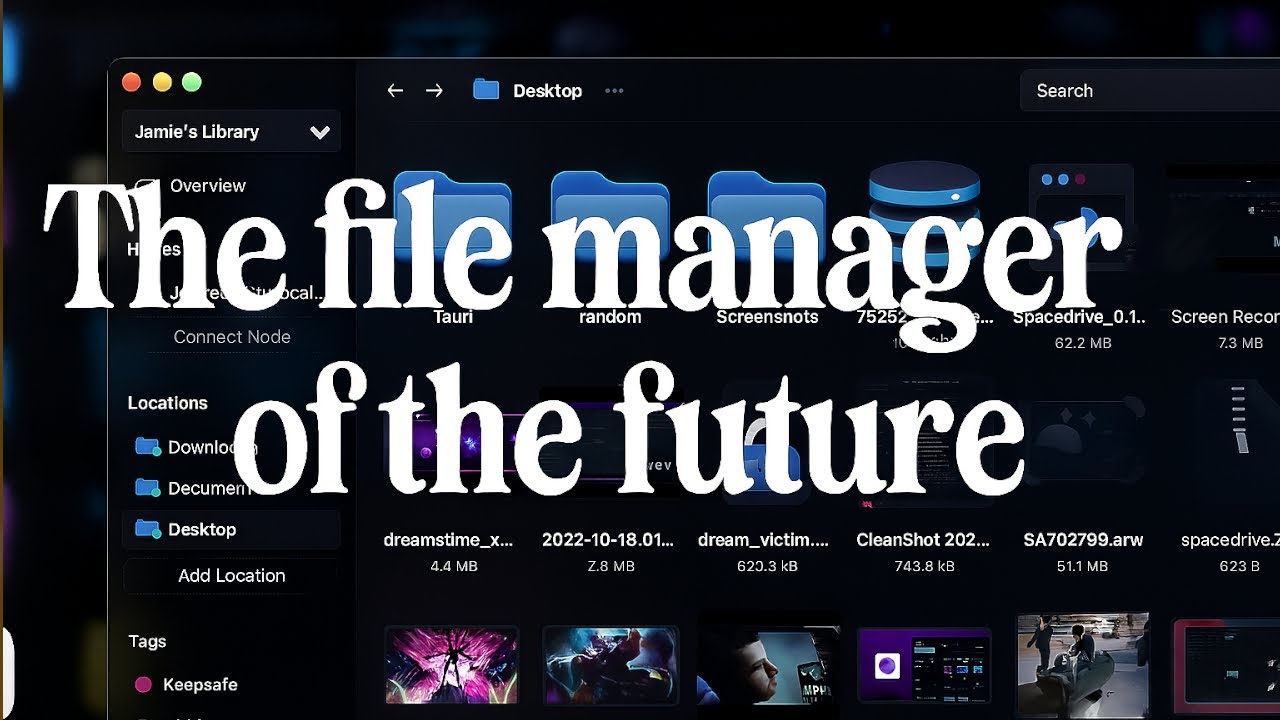This screenshot has width=1280, height=720.
Task: Go back with the left arrow
Action: click(395, 91)
